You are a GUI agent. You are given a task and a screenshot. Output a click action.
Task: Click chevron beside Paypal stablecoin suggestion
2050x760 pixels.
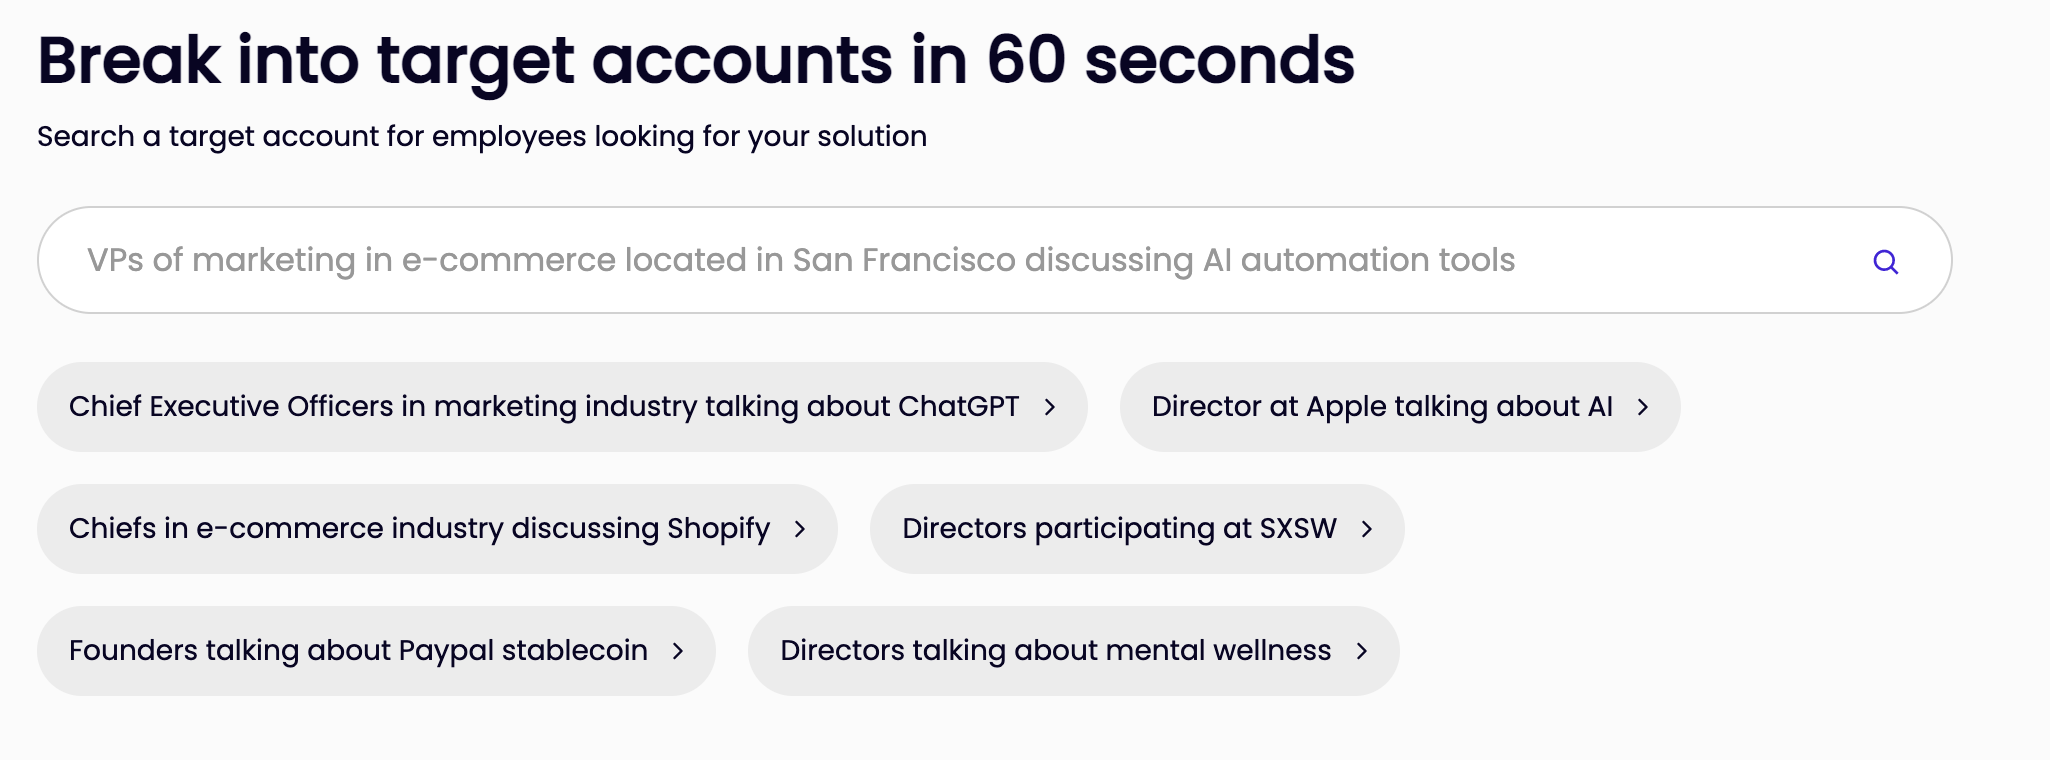[x=677, y=651]
